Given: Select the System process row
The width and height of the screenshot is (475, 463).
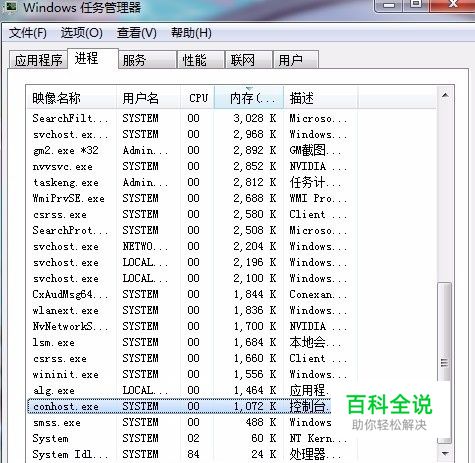Looking at the screenshot, I should [x=232, y=438].
